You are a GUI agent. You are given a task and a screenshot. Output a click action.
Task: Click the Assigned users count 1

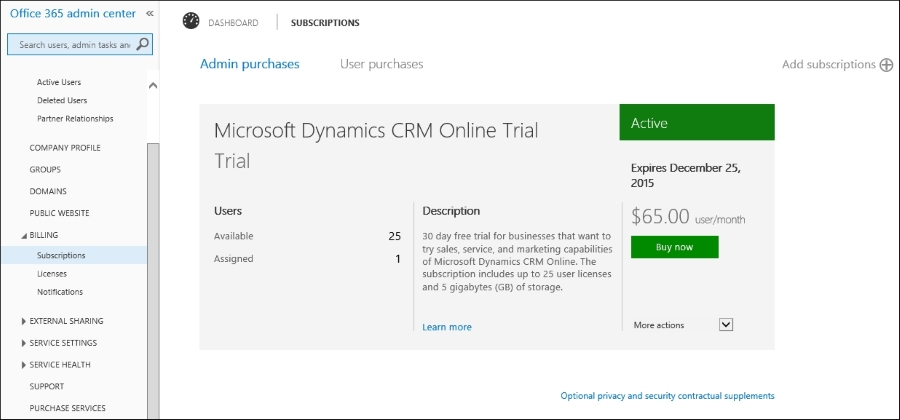click(398, 259)
